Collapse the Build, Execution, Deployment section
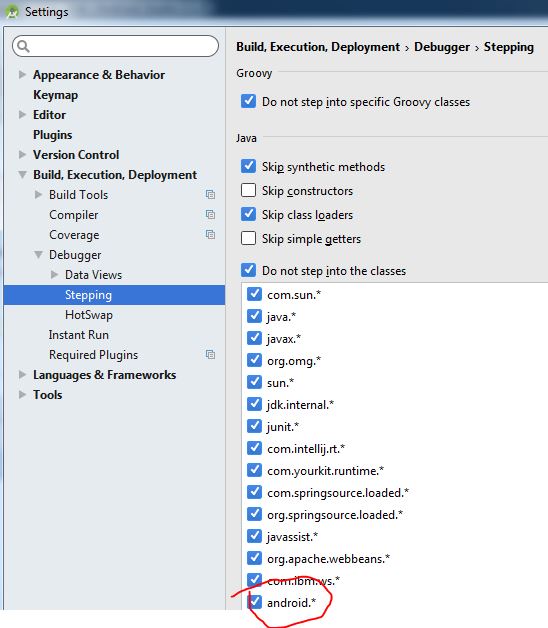The height and width of the screenshot is (628, 548). [22, 175]
